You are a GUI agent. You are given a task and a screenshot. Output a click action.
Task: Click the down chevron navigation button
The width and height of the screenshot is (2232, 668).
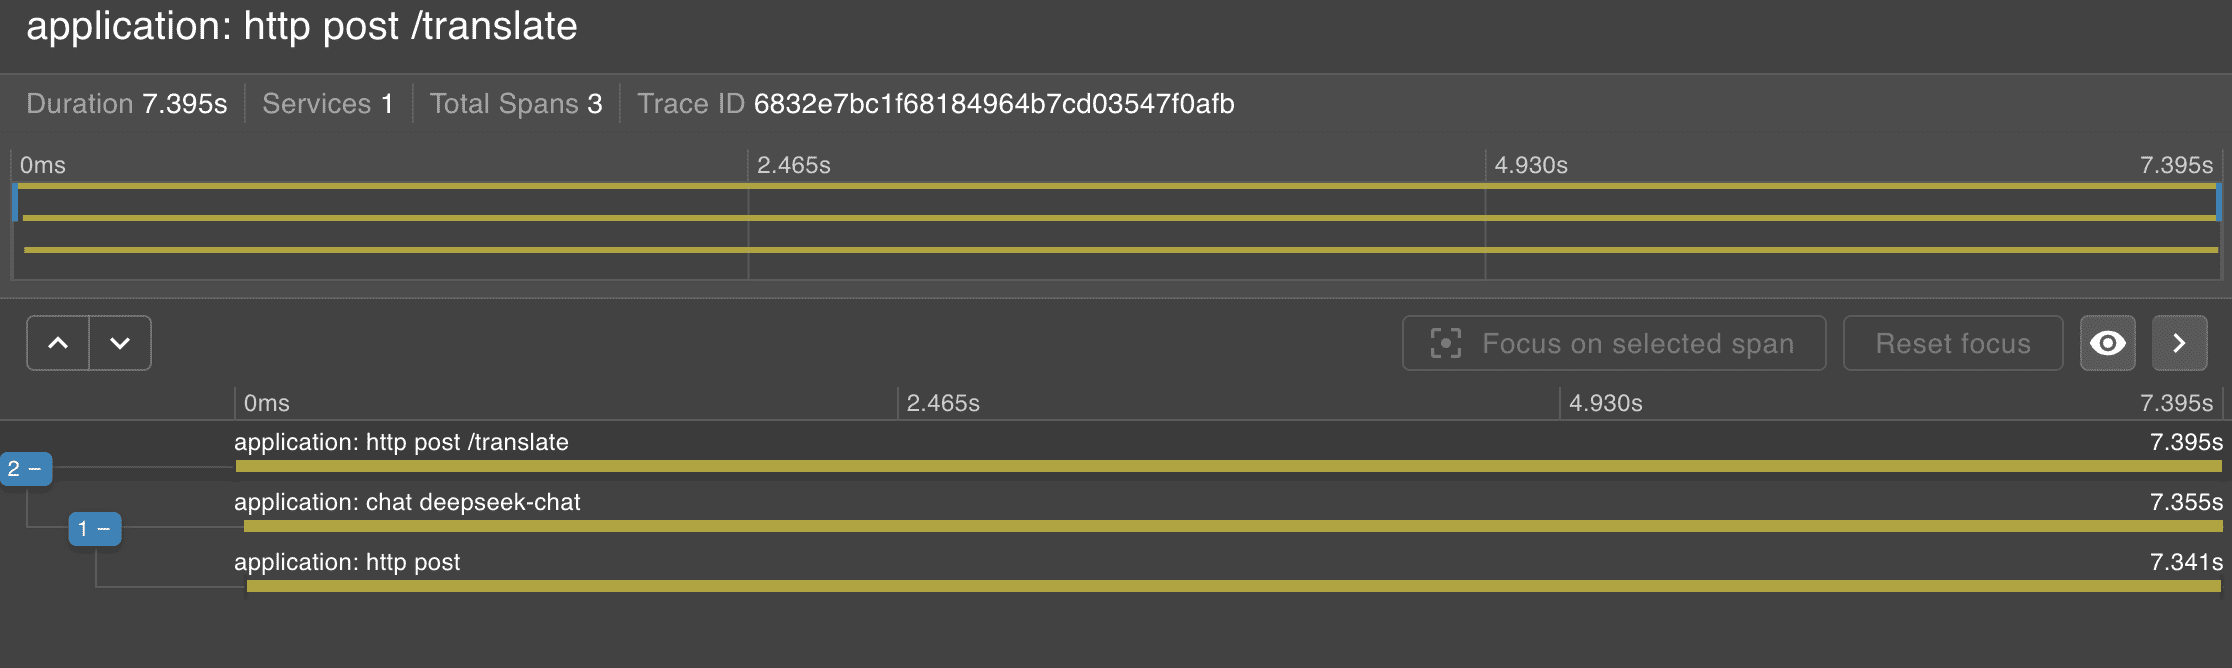[120, 343]
